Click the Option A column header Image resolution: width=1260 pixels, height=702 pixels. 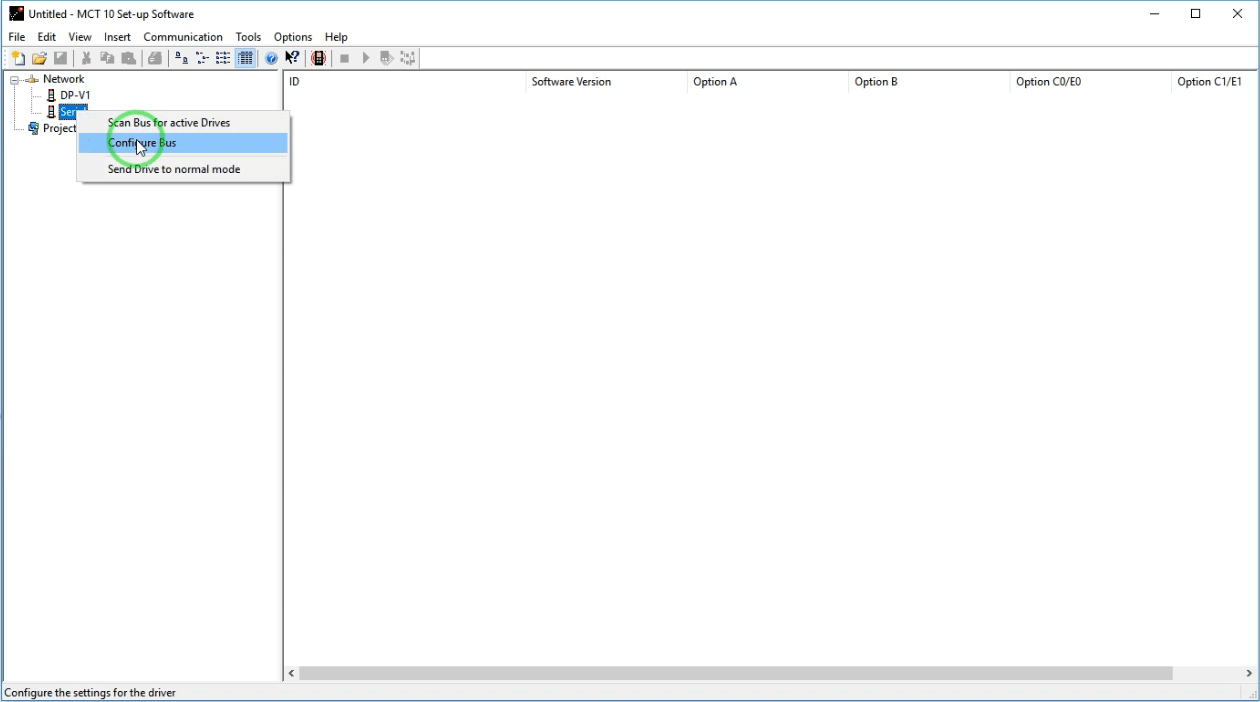click(x=715, y=82)
